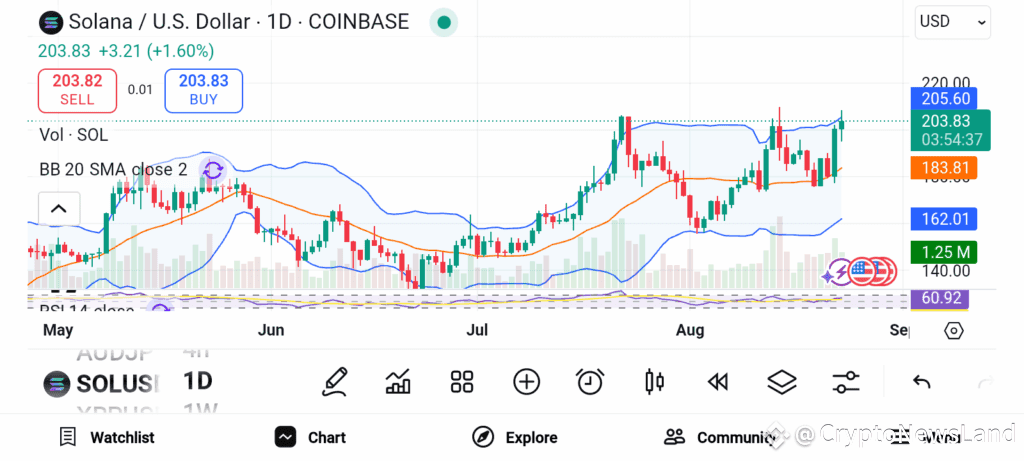
Task: Open chart settings sliders icon
Action: click(846, 382)
